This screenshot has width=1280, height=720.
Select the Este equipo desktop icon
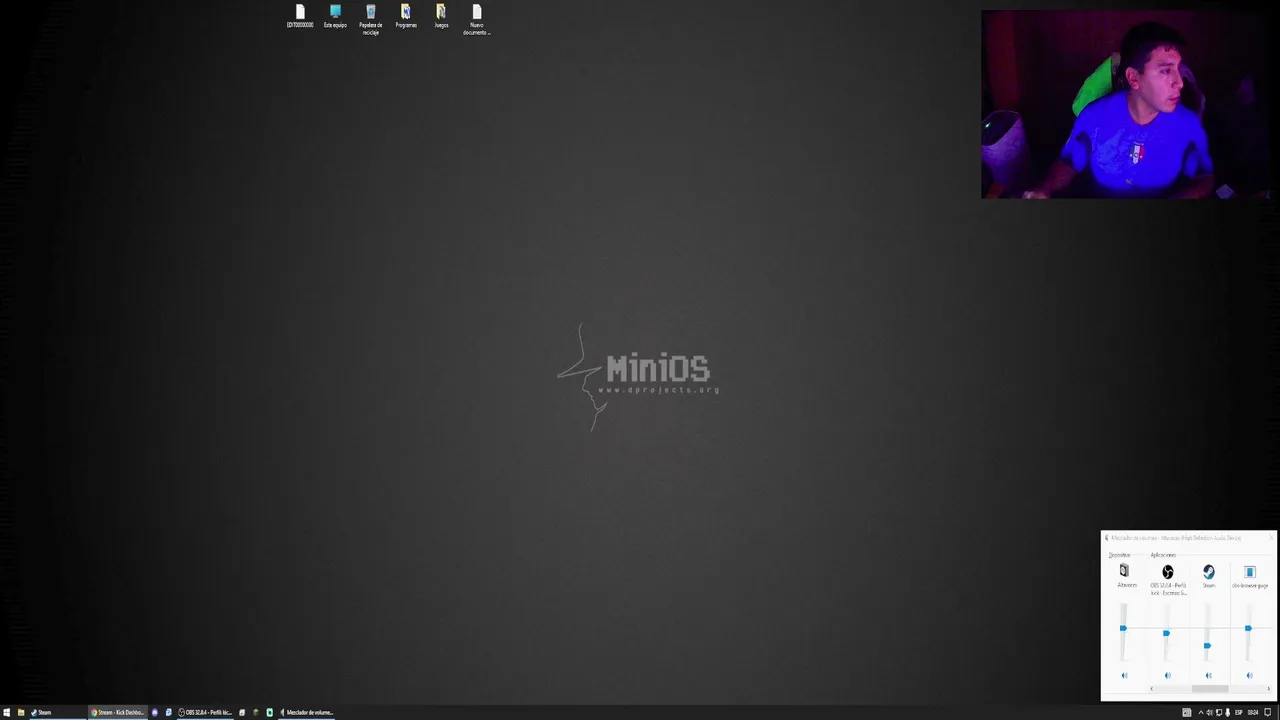pos(335,17)
